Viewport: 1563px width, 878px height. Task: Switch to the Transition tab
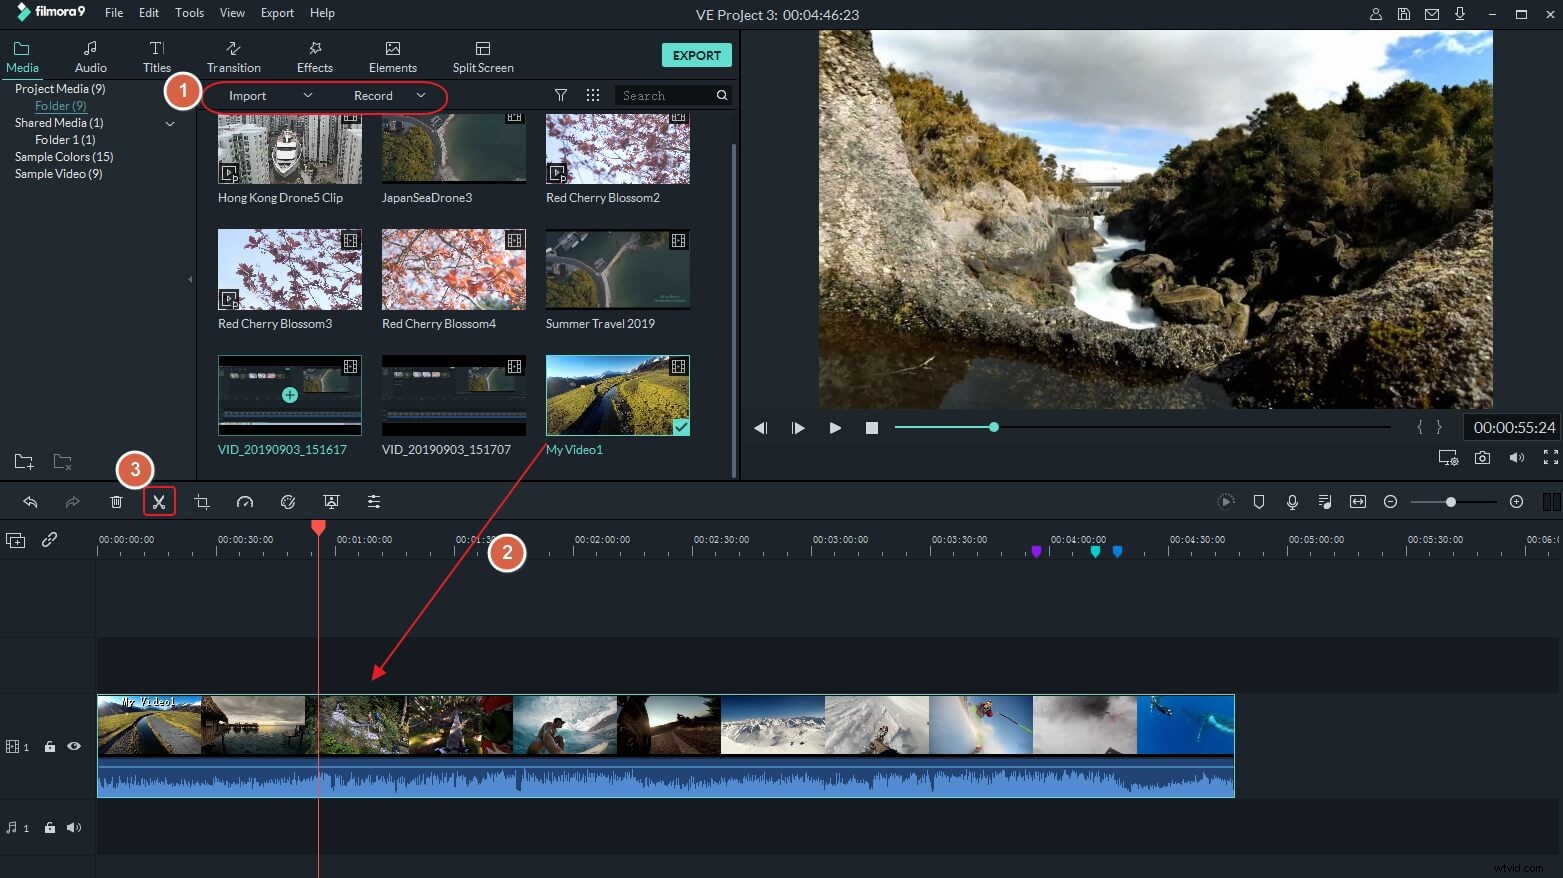coord(233,55)
